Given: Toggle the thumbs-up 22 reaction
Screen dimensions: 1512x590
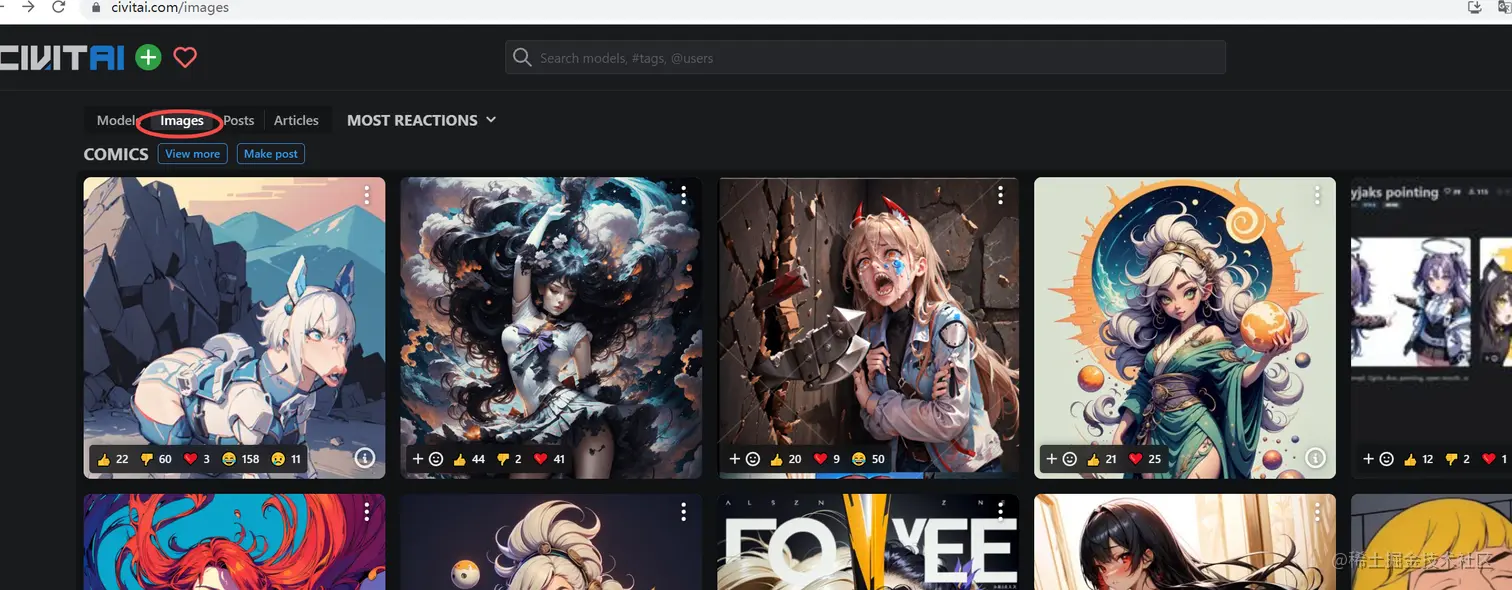Looking at the screenshot, I should [x=113, y=459].
